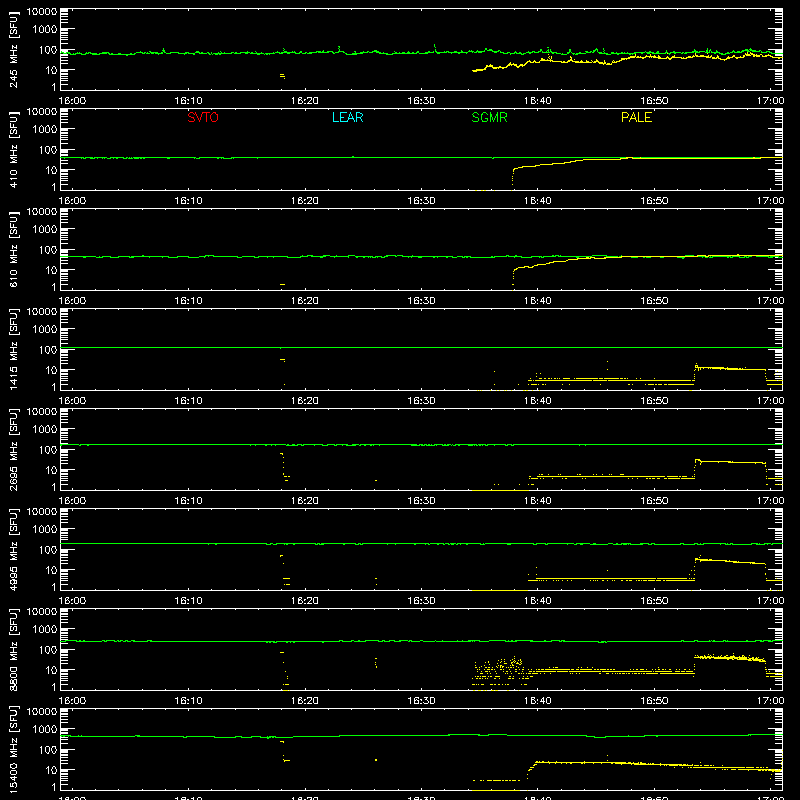800x800 pixels.
Task: Select the 410 MHz [SFU] axis title
Action: [14, 149]
